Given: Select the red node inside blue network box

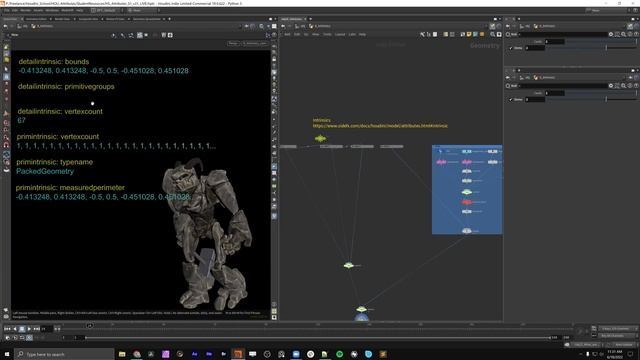Looking at the screenshot, I should pos(467,202).
